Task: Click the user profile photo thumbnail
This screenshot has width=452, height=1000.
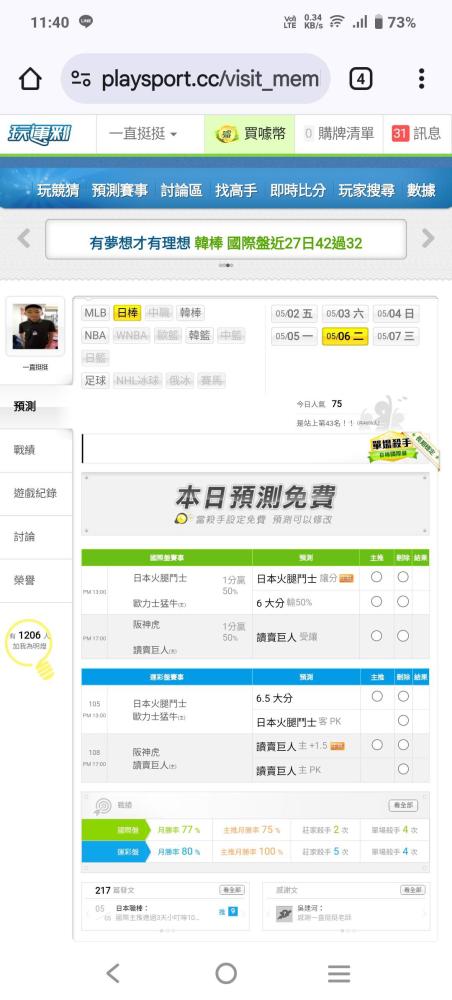Action: click(35, 326)
